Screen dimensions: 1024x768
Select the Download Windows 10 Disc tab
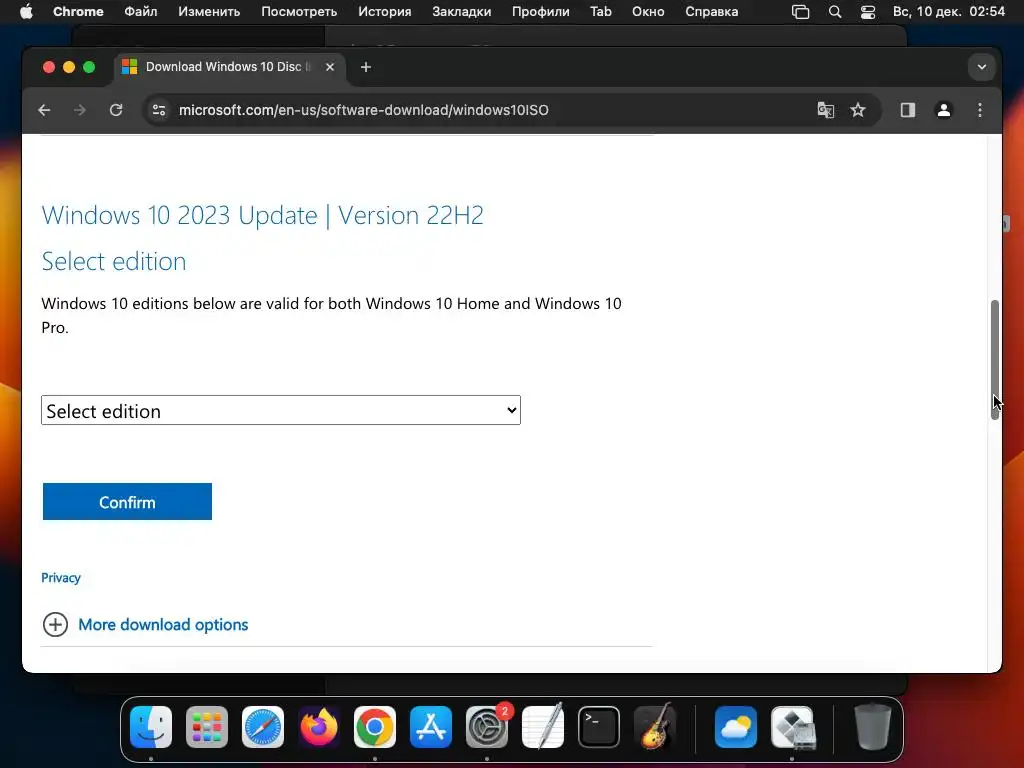coord(229,67)
